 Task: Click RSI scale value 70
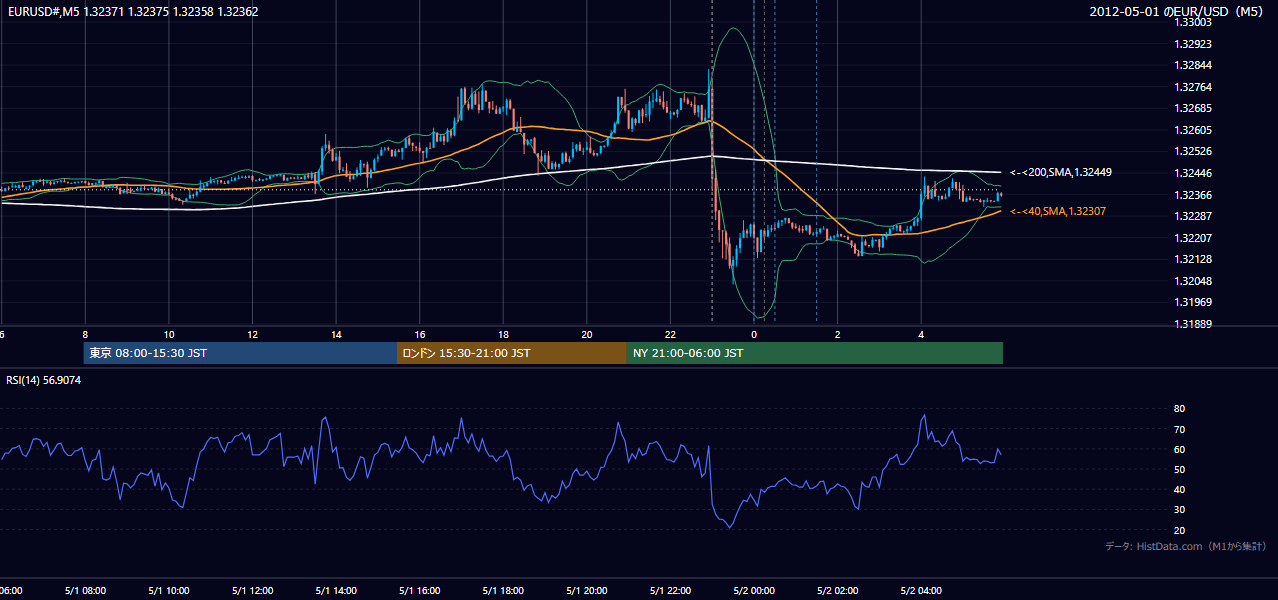pyautogui.click(x=1179, y=429)
